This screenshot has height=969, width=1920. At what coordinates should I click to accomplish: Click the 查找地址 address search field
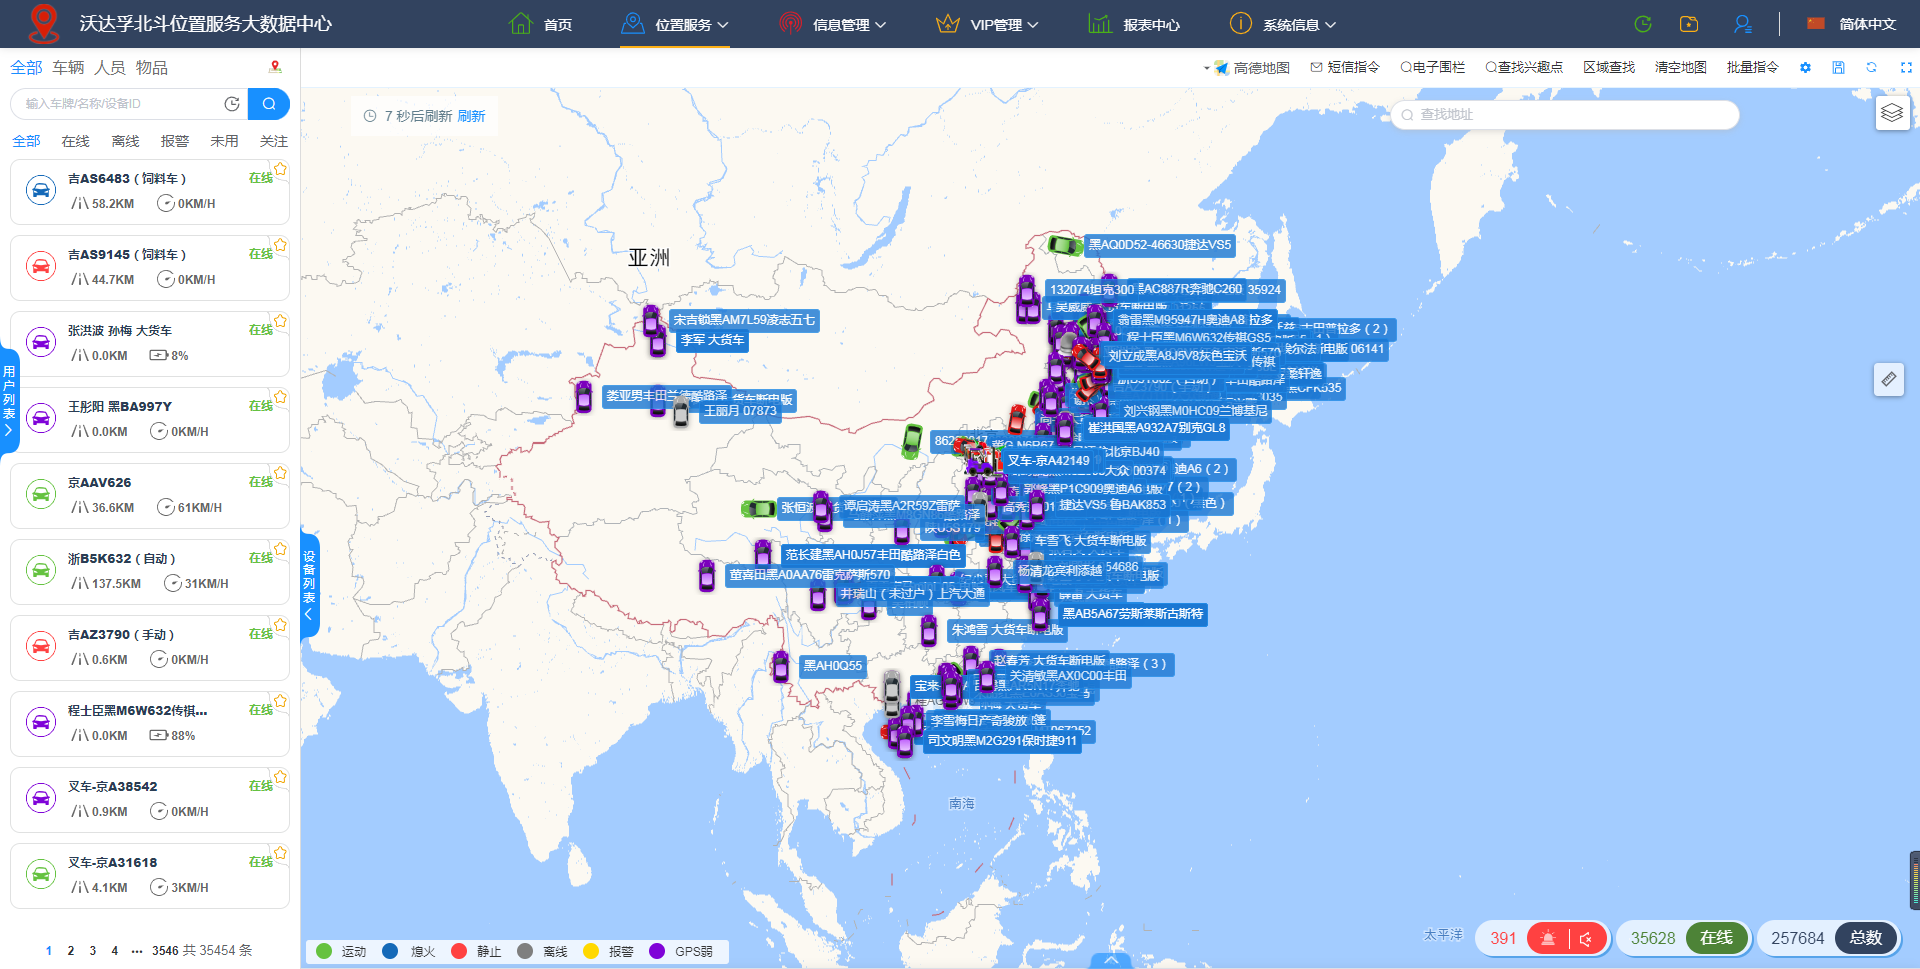click(x=1565, y=115)
